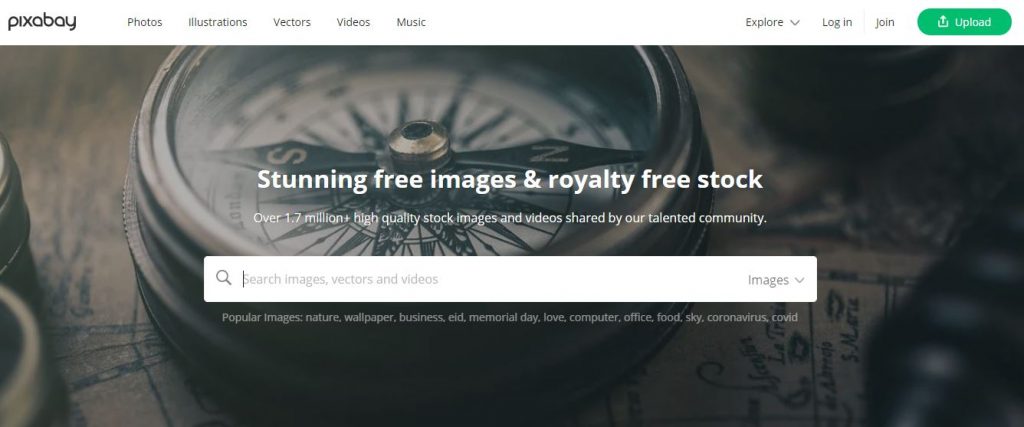Open the Photos section
This screenshot has width=1024, height=427.
(144, 22)
